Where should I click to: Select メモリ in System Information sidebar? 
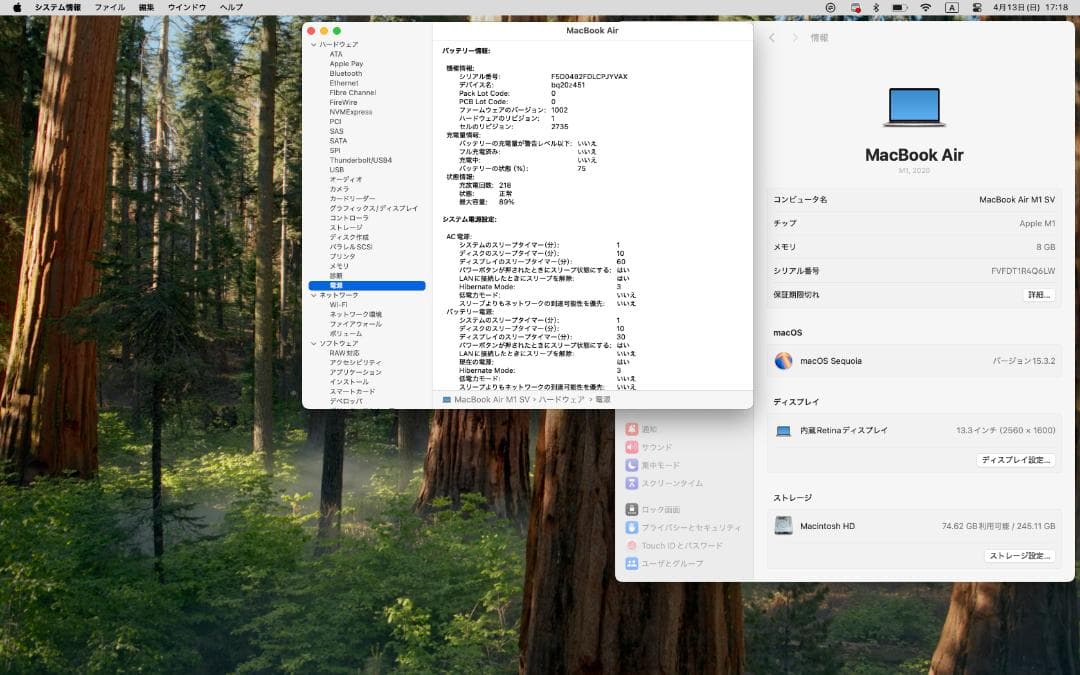point(339,267)
